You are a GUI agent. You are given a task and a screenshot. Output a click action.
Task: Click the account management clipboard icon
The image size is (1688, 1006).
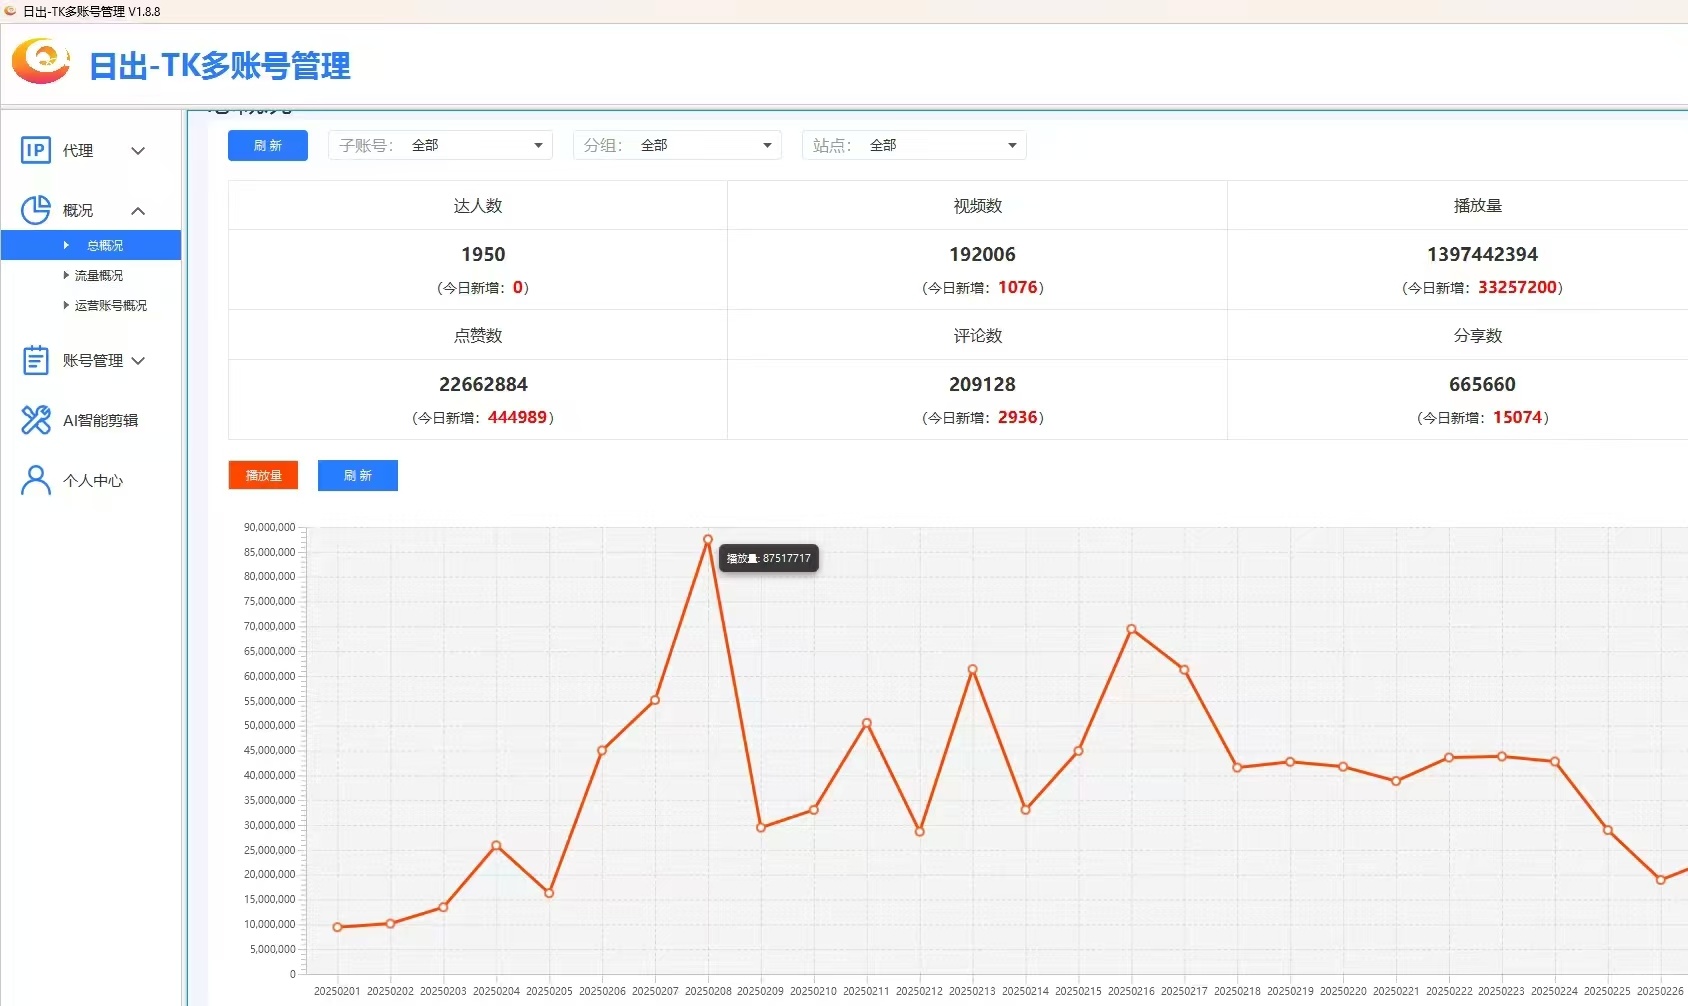pyautogui.click(x=36, y=360)
